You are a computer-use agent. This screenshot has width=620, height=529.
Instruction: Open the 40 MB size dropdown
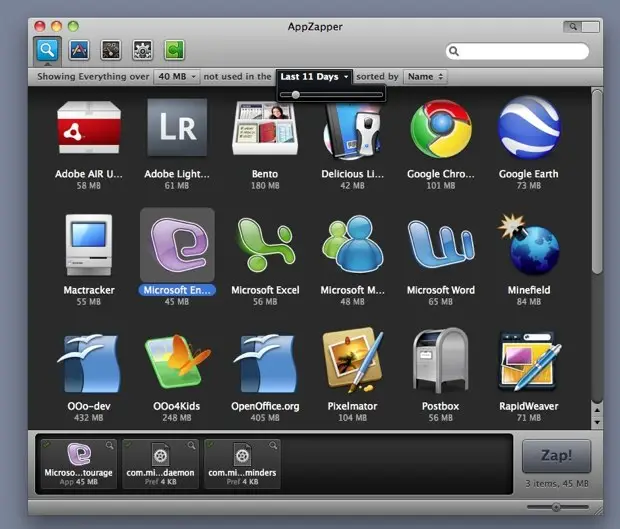click(x=177, y=76)
